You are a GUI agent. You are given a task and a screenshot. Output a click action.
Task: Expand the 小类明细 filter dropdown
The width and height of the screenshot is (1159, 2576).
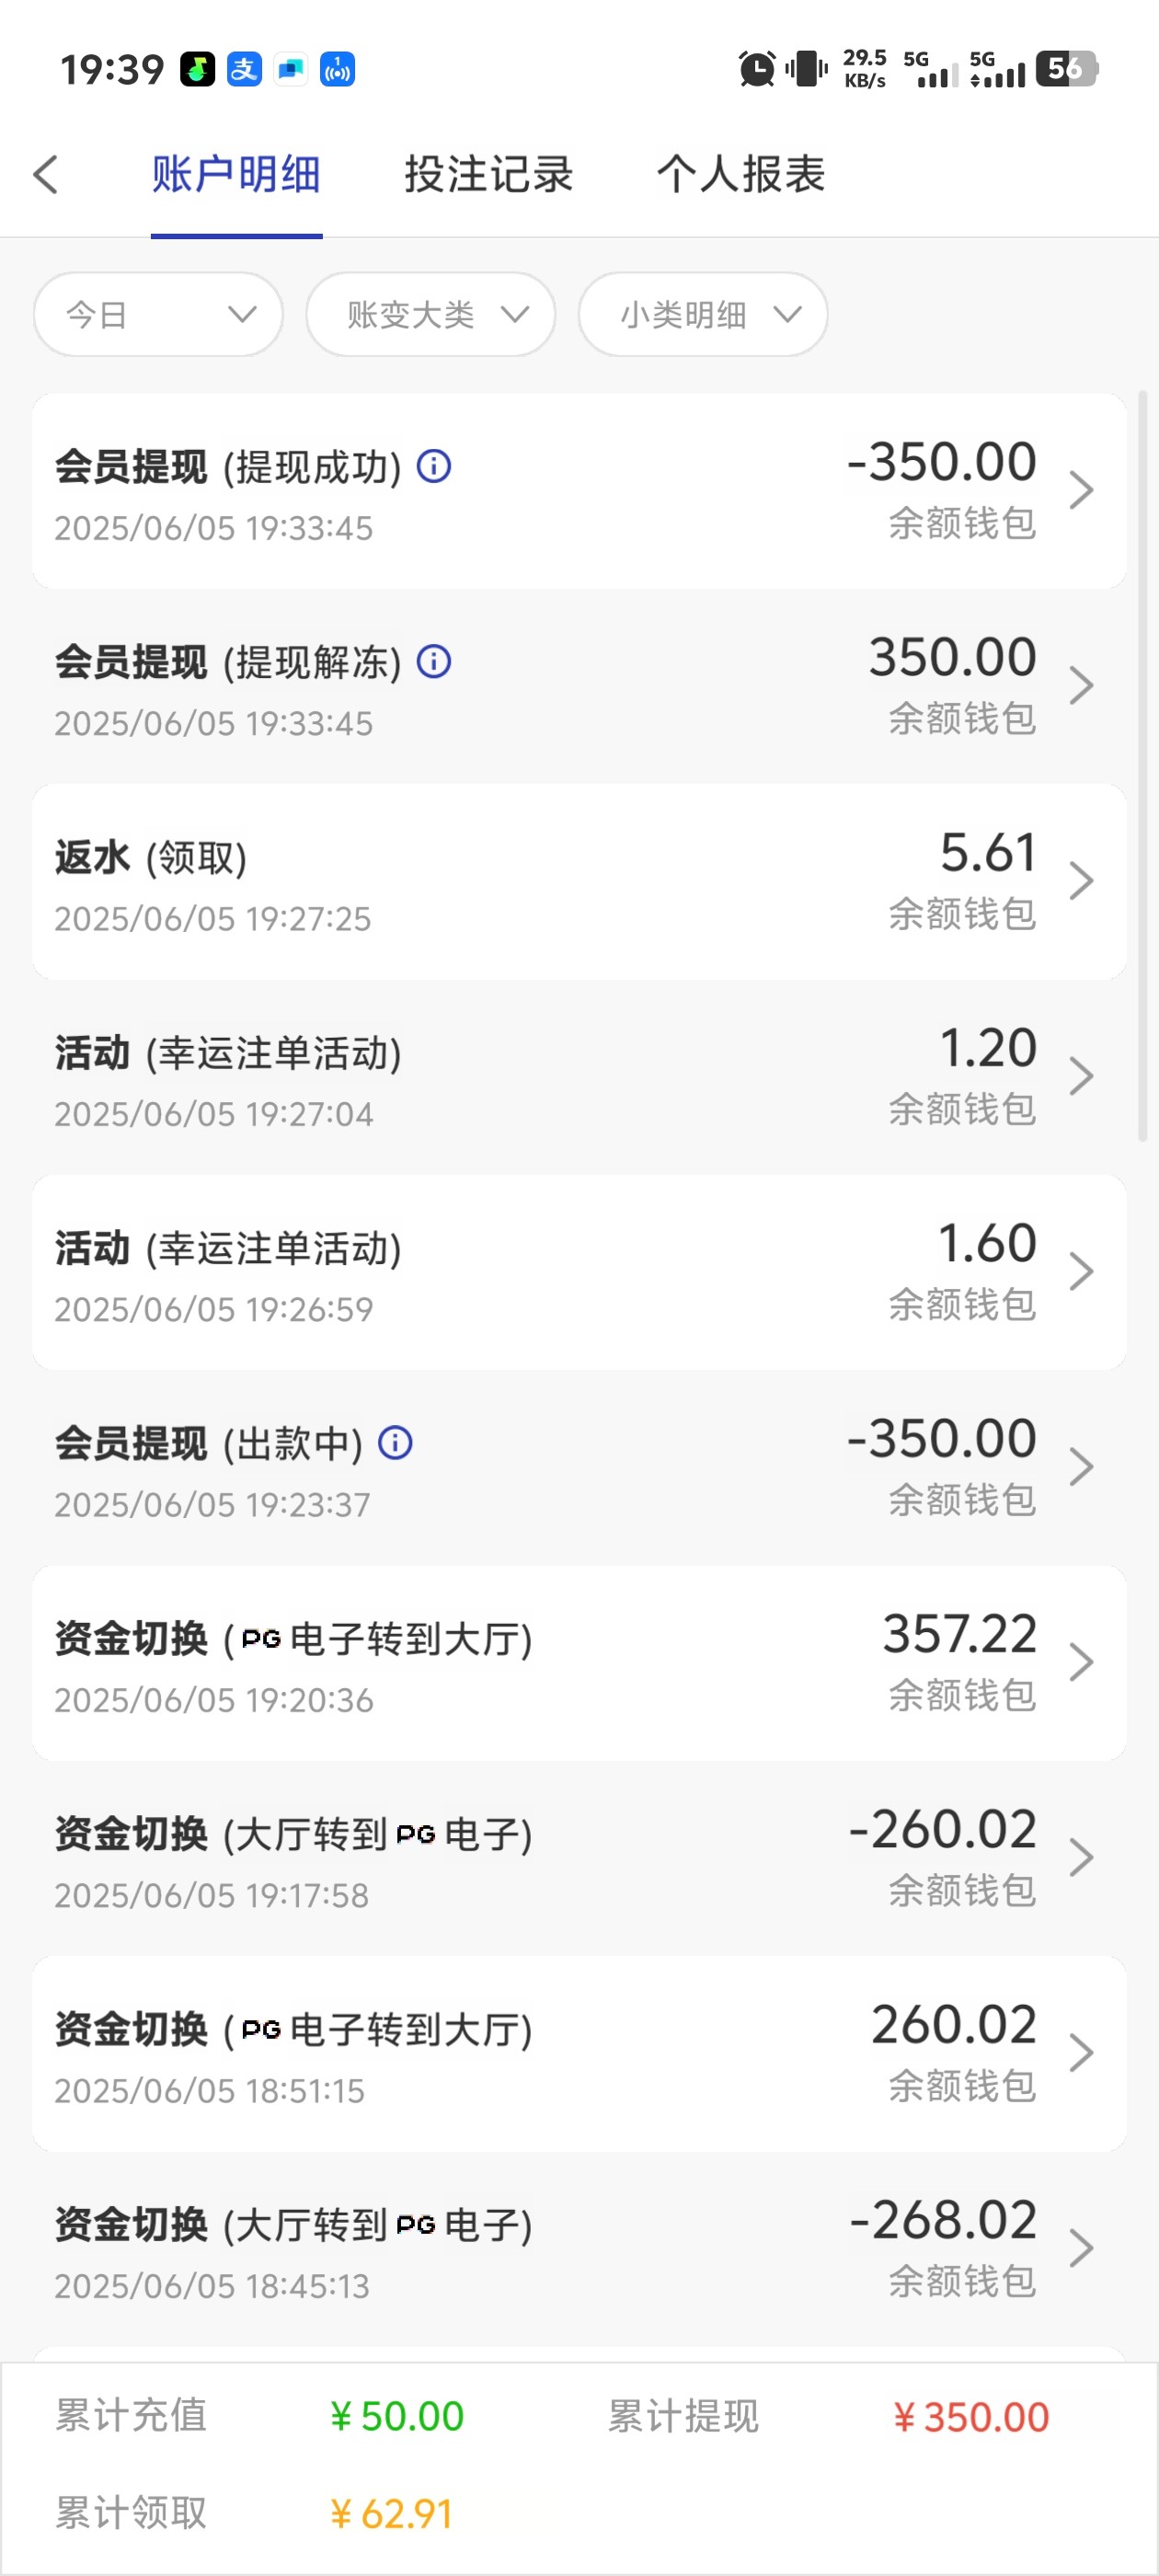[703, 315]
